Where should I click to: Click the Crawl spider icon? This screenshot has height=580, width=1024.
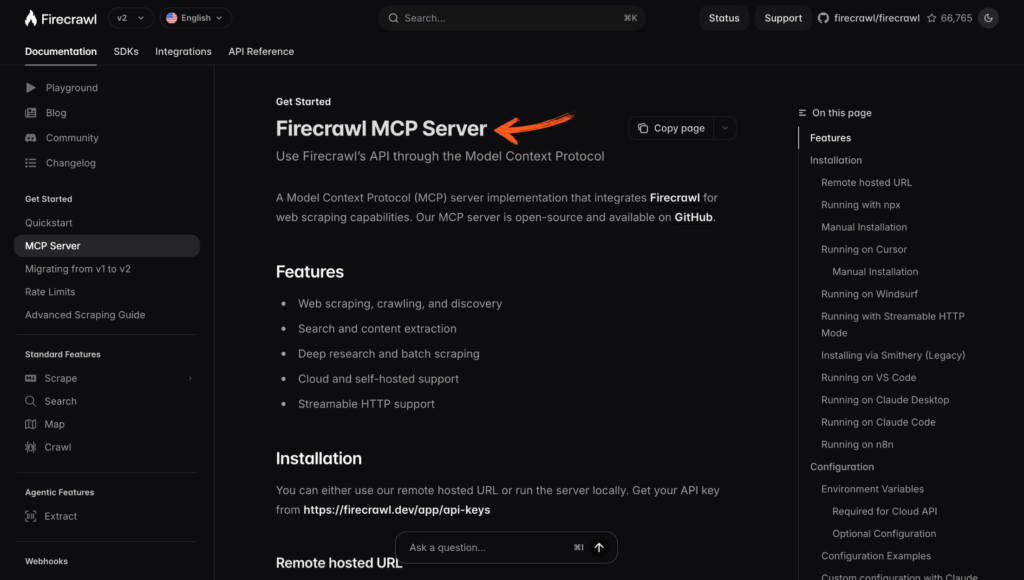tap(31, 447)
